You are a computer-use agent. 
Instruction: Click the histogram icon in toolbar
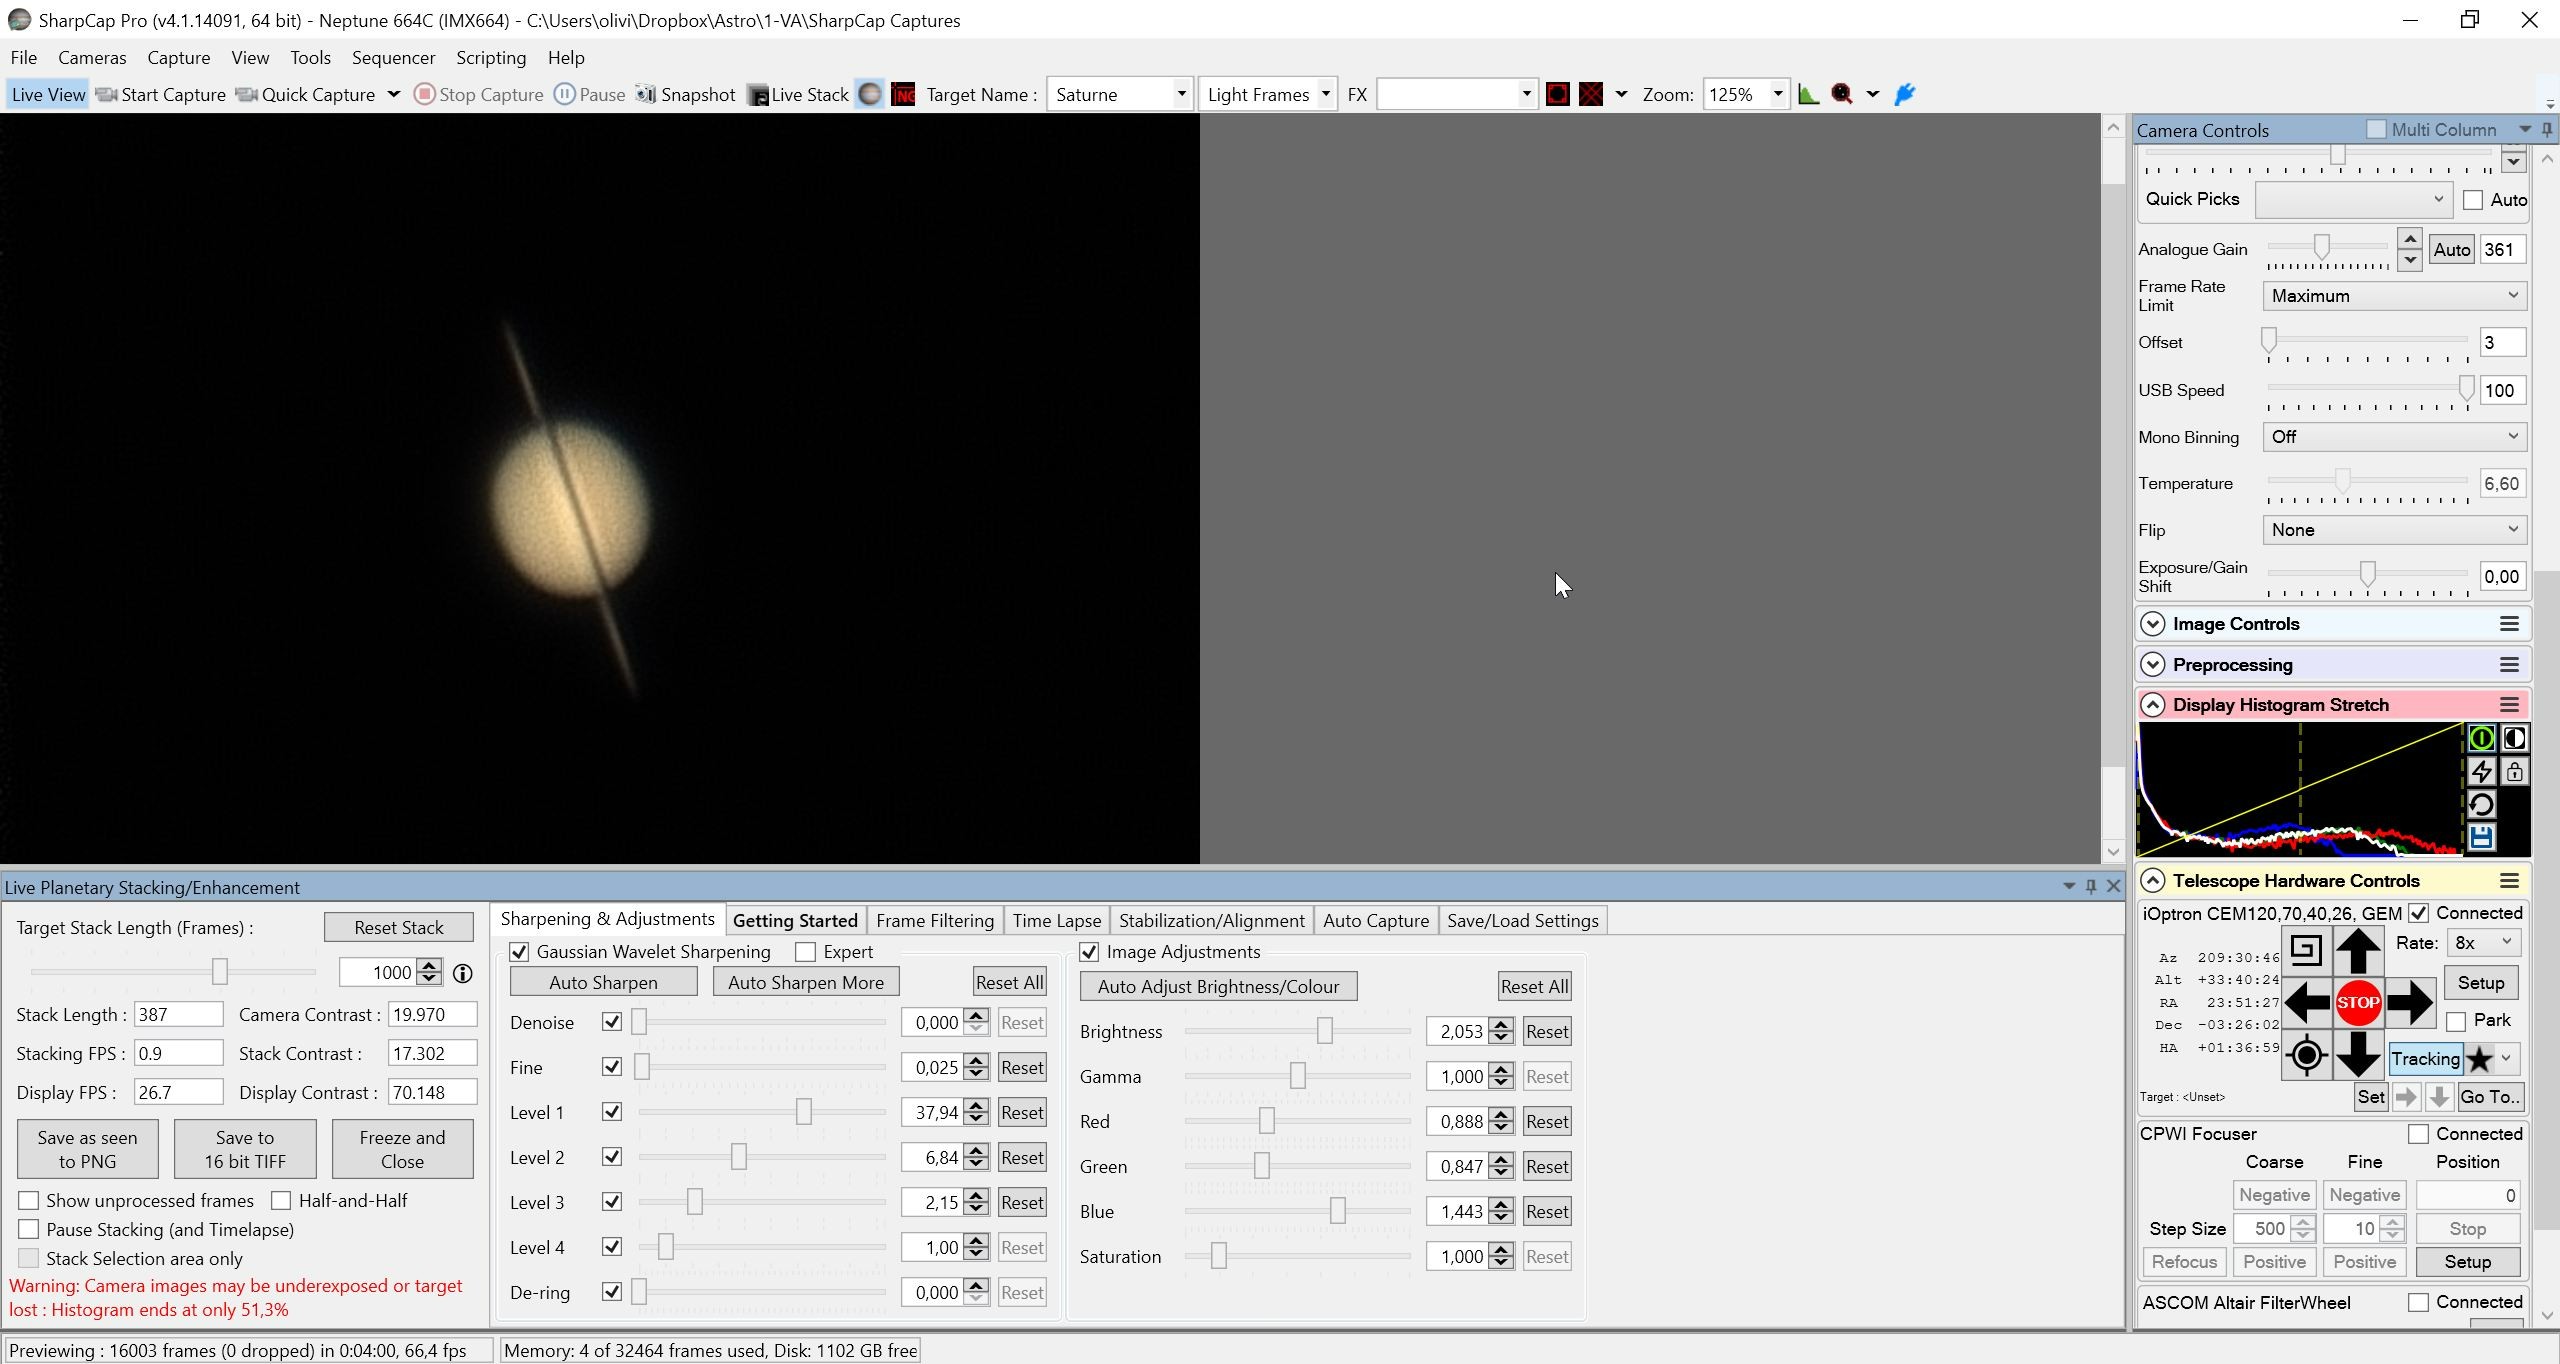point(1808,94)
